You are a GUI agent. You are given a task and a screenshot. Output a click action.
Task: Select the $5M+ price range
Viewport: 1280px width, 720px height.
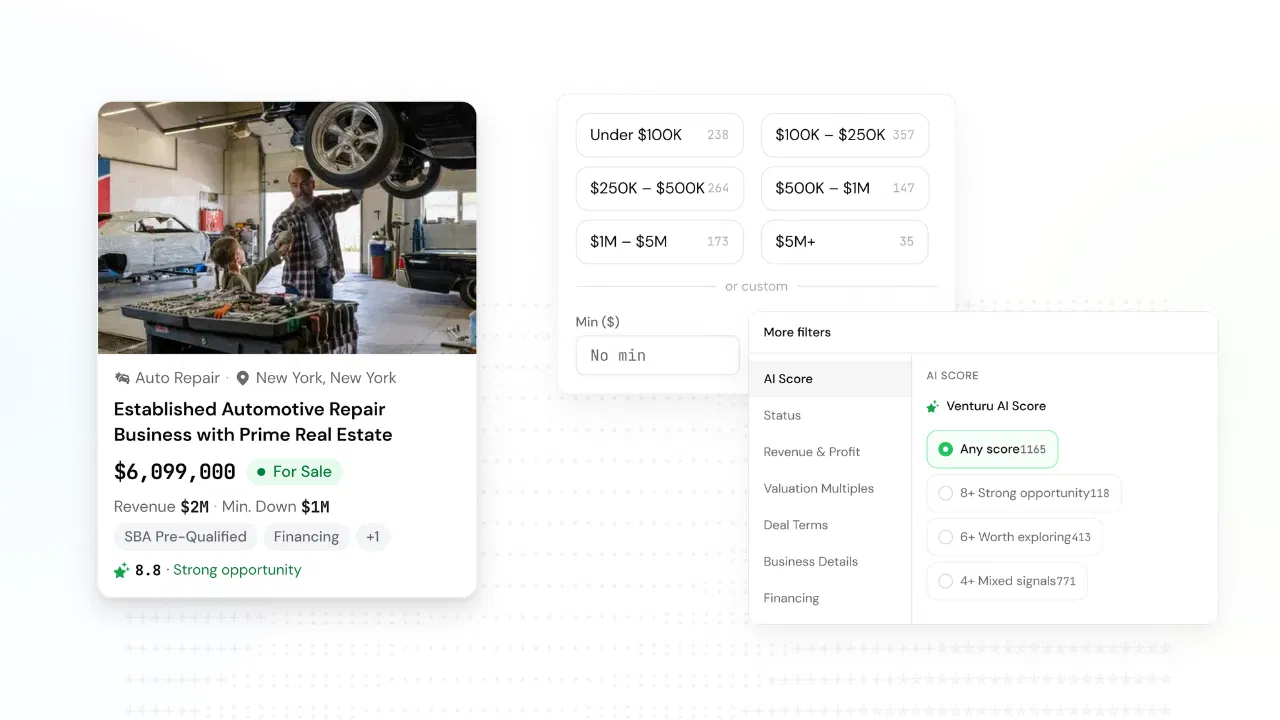(x=844, y=241)
